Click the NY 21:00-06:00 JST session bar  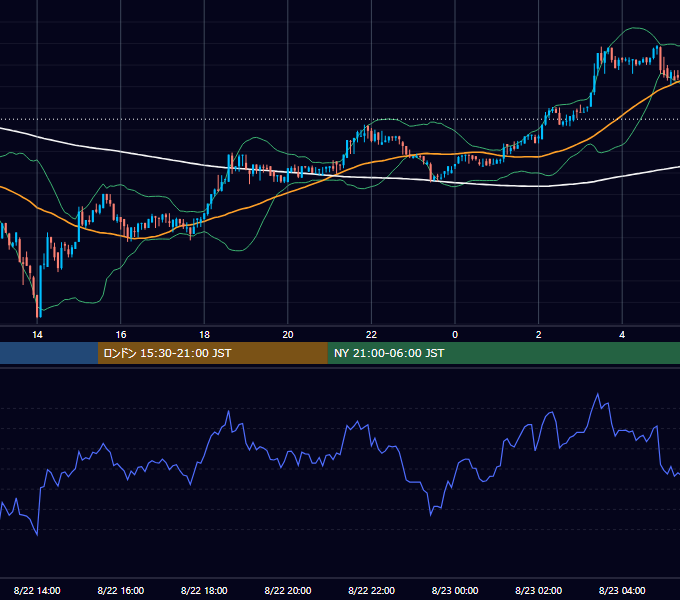pyautogui.click(x=503, y=353)
